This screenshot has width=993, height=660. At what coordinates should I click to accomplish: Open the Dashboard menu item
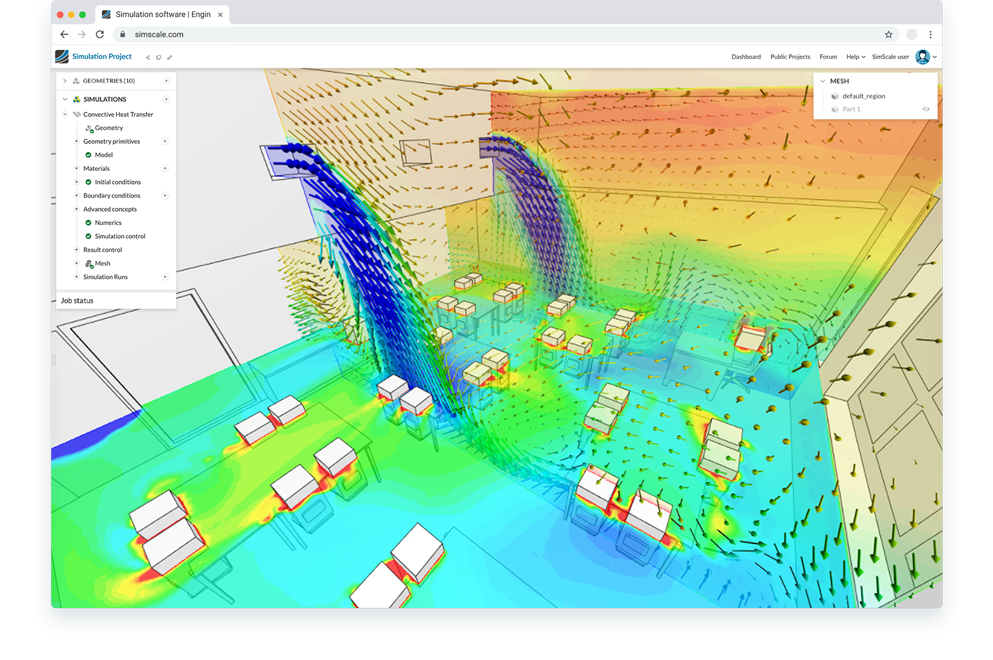[x=747, y=57]
